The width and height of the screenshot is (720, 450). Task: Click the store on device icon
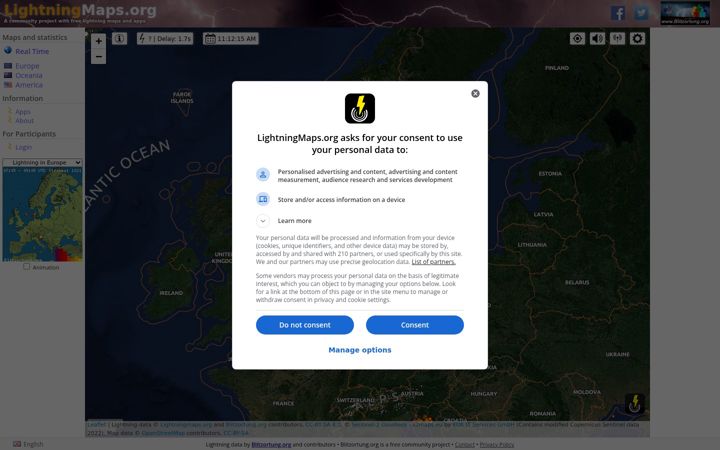click(263, 199)
